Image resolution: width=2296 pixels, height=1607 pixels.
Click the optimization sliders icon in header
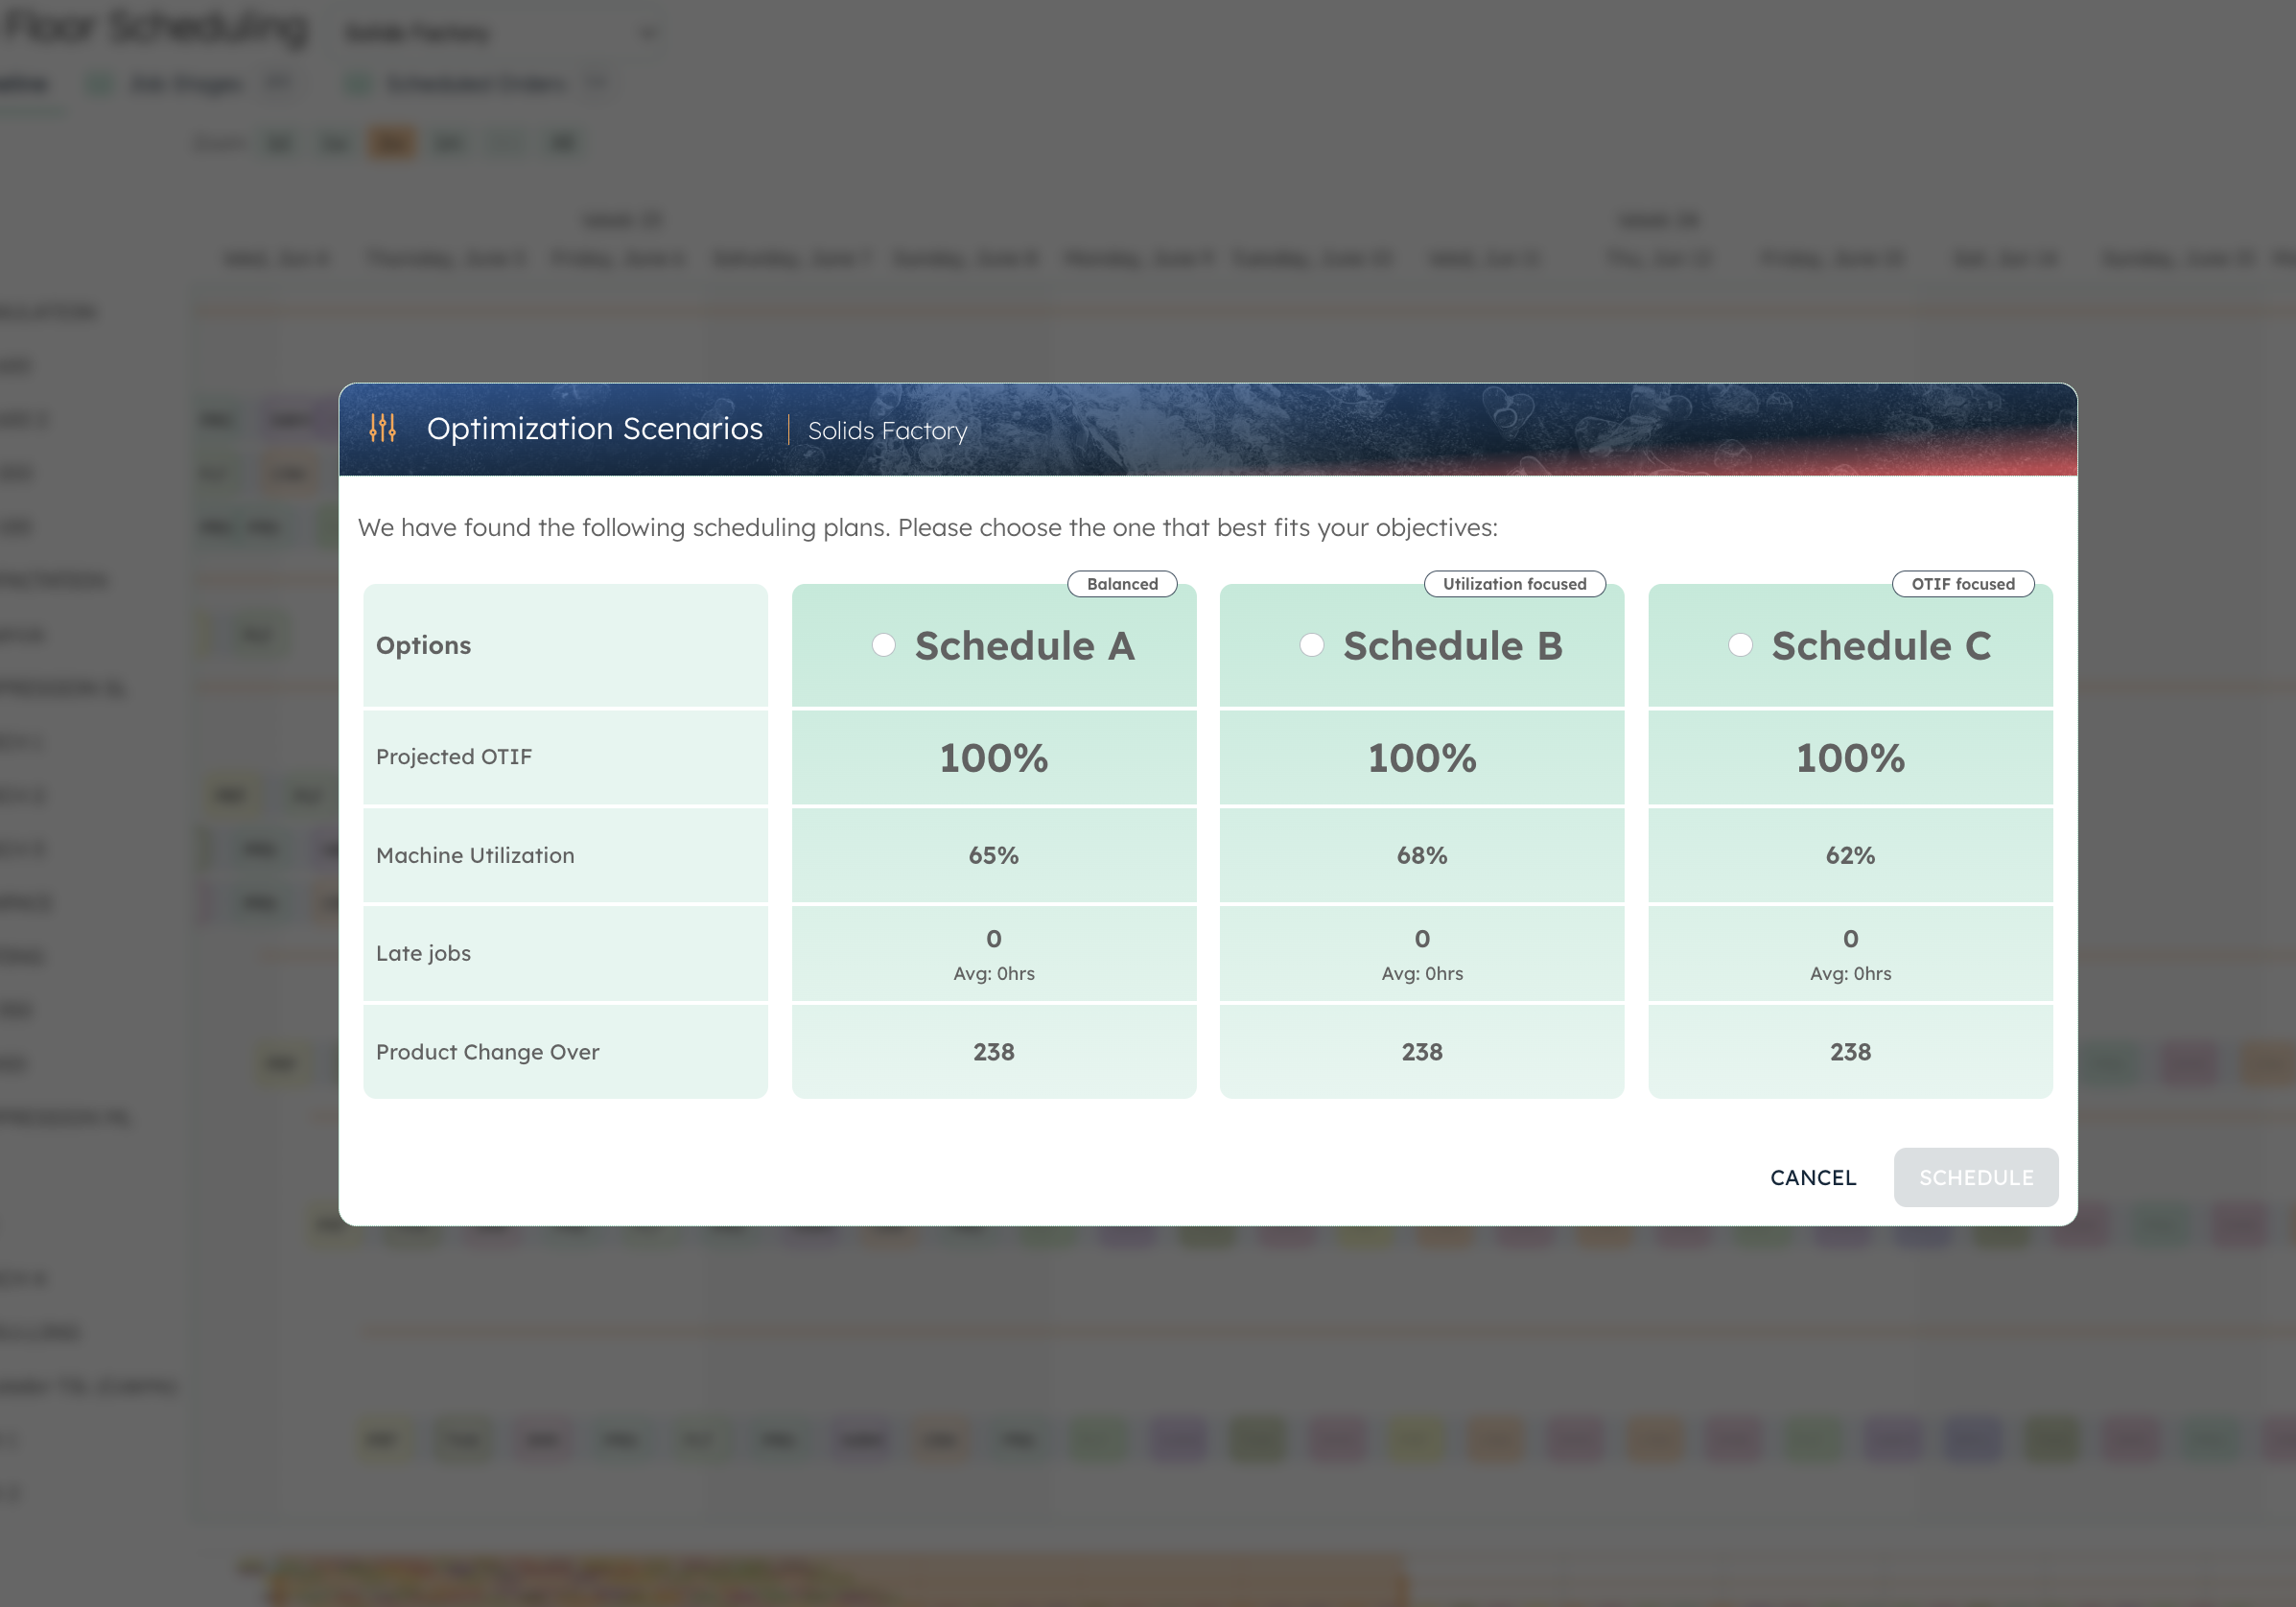(x=383, y=428)
